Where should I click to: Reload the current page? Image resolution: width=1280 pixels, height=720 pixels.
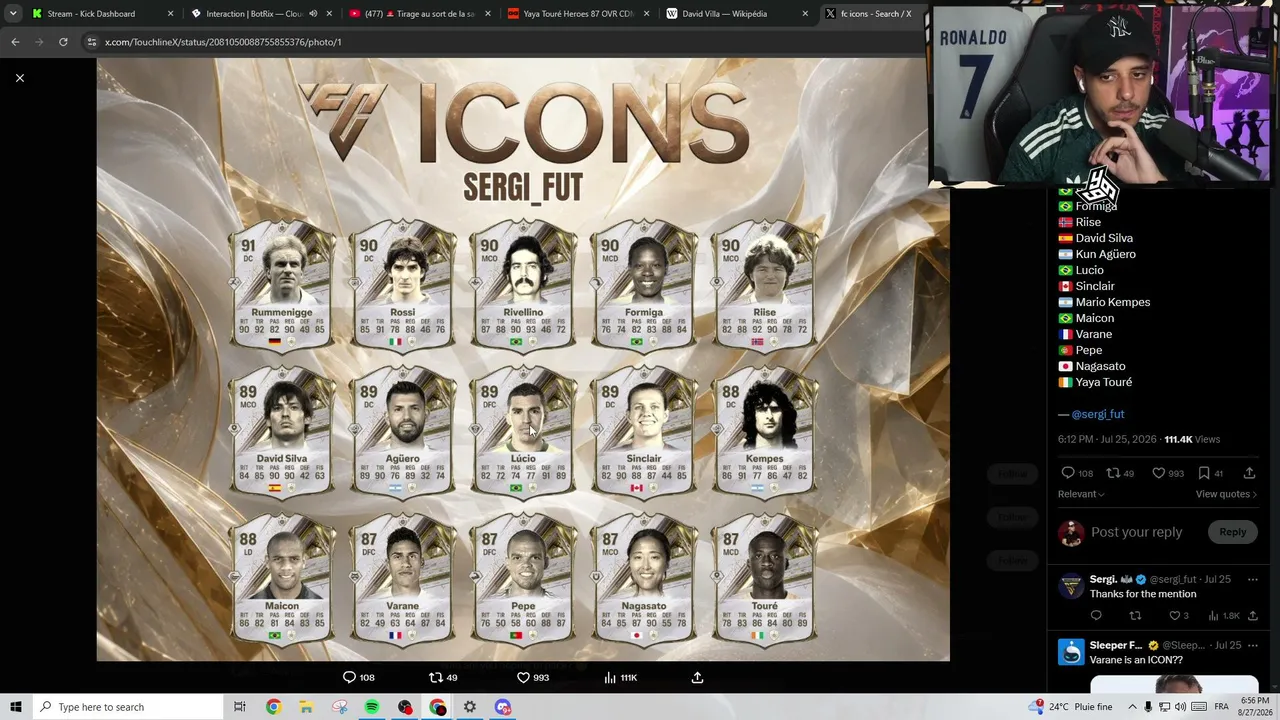point(63,42)
